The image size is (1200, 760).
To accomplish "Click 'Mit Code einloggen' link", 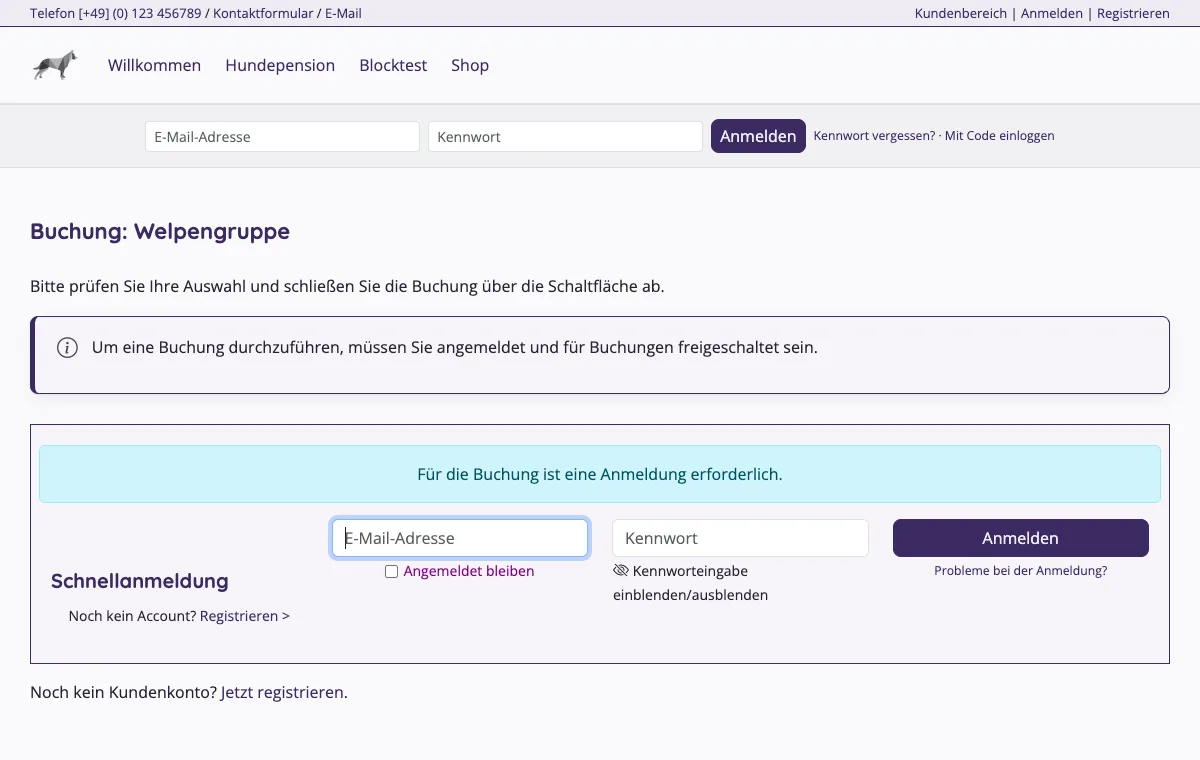I will click(1000, 136).
